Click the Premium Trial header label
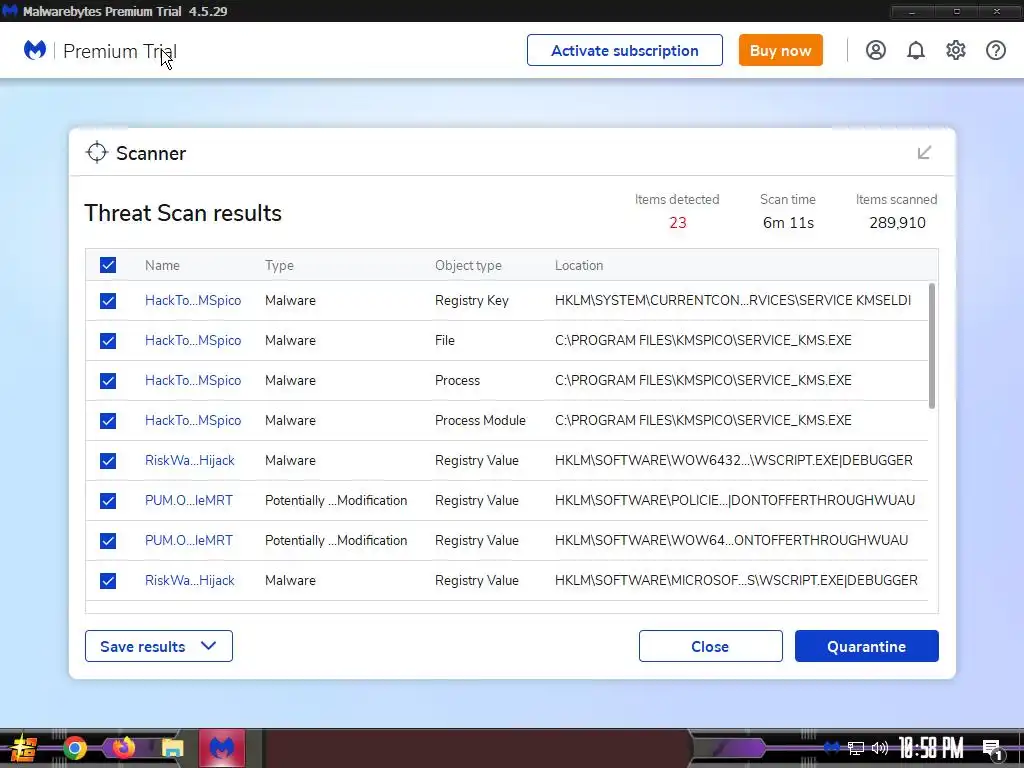Image resolution: width=1024 pixels, height=768 pixels. (120, 51)
